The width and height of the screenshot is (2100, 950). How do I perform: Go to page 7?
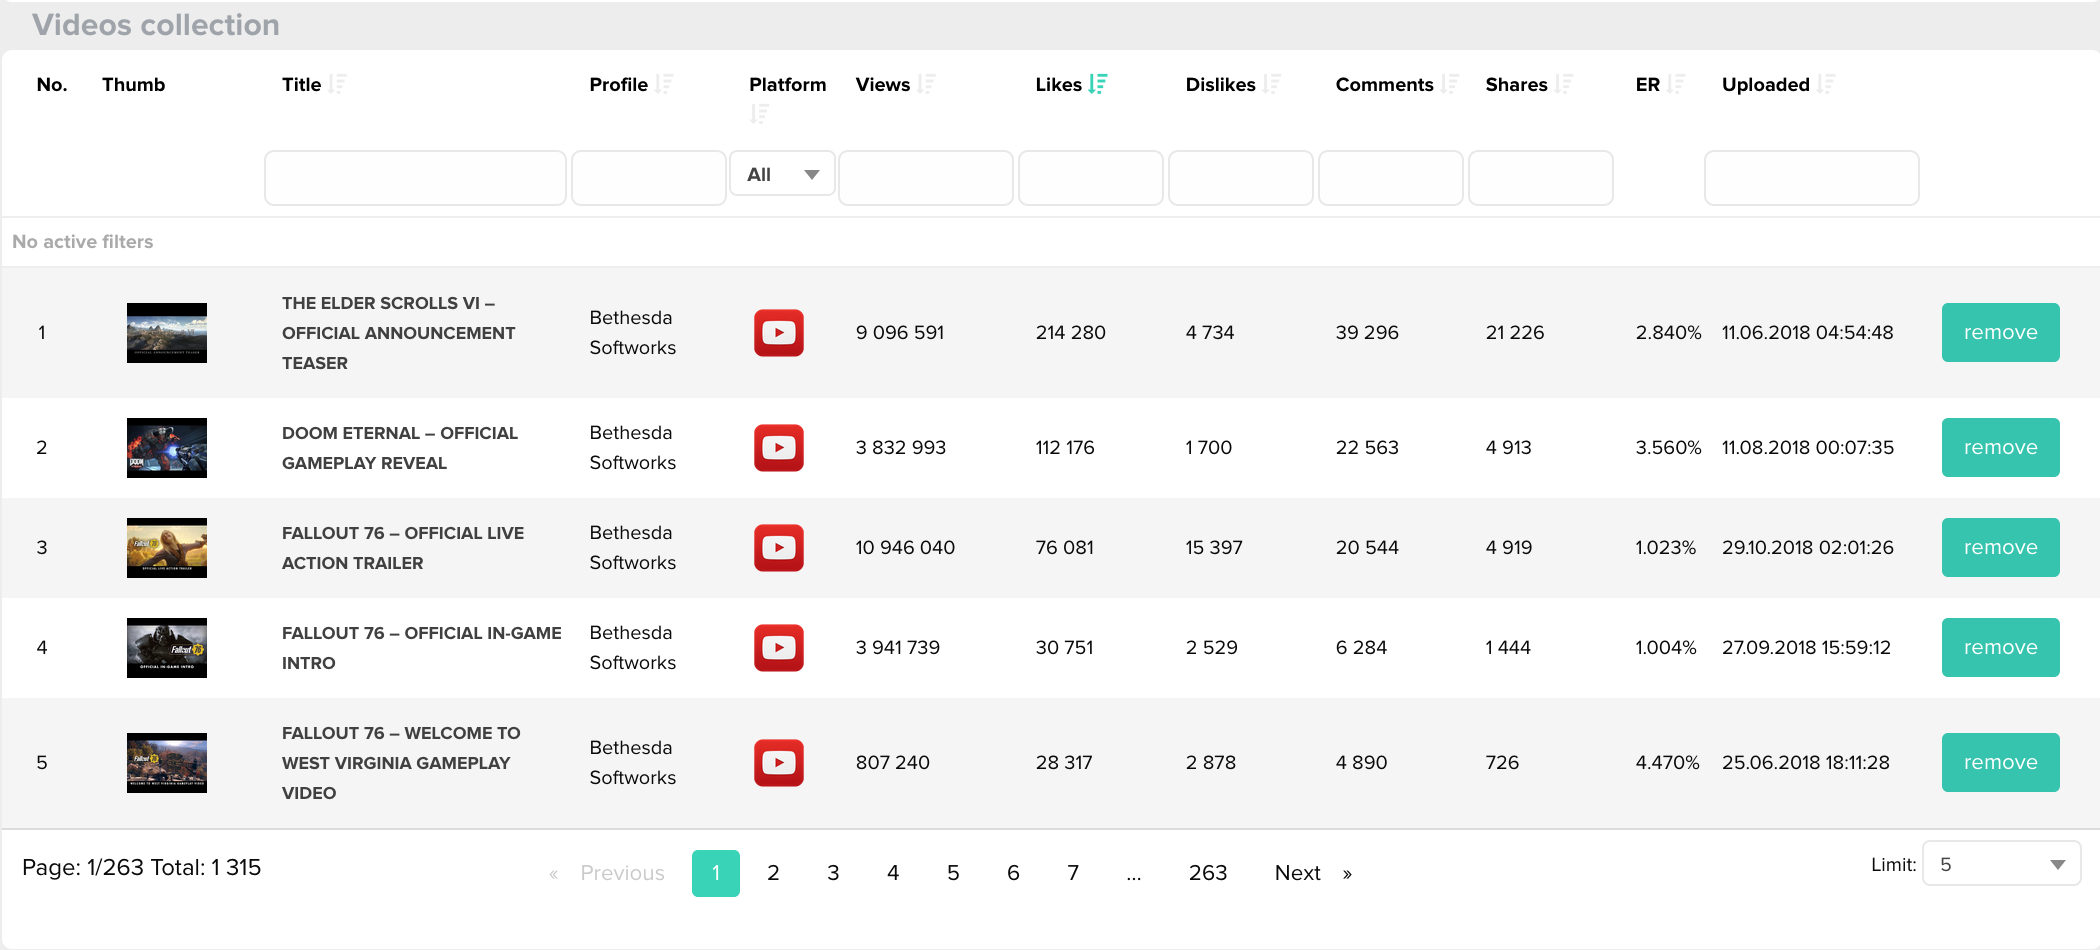pyautogui.click(x=1073, y=873)
